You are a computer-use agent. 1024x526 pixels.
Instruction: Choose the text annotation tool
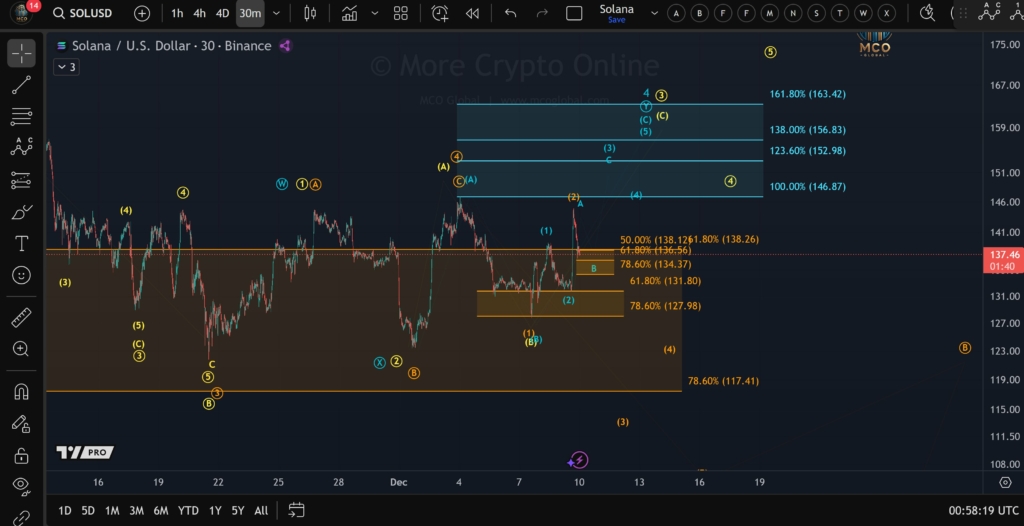(x=21, y=244)
